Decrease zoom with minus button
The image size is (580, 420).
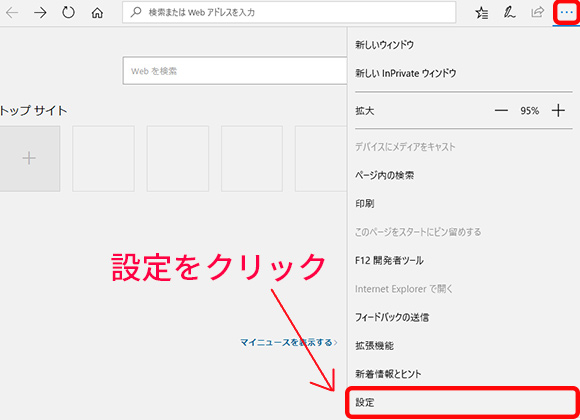coord(501,111)
